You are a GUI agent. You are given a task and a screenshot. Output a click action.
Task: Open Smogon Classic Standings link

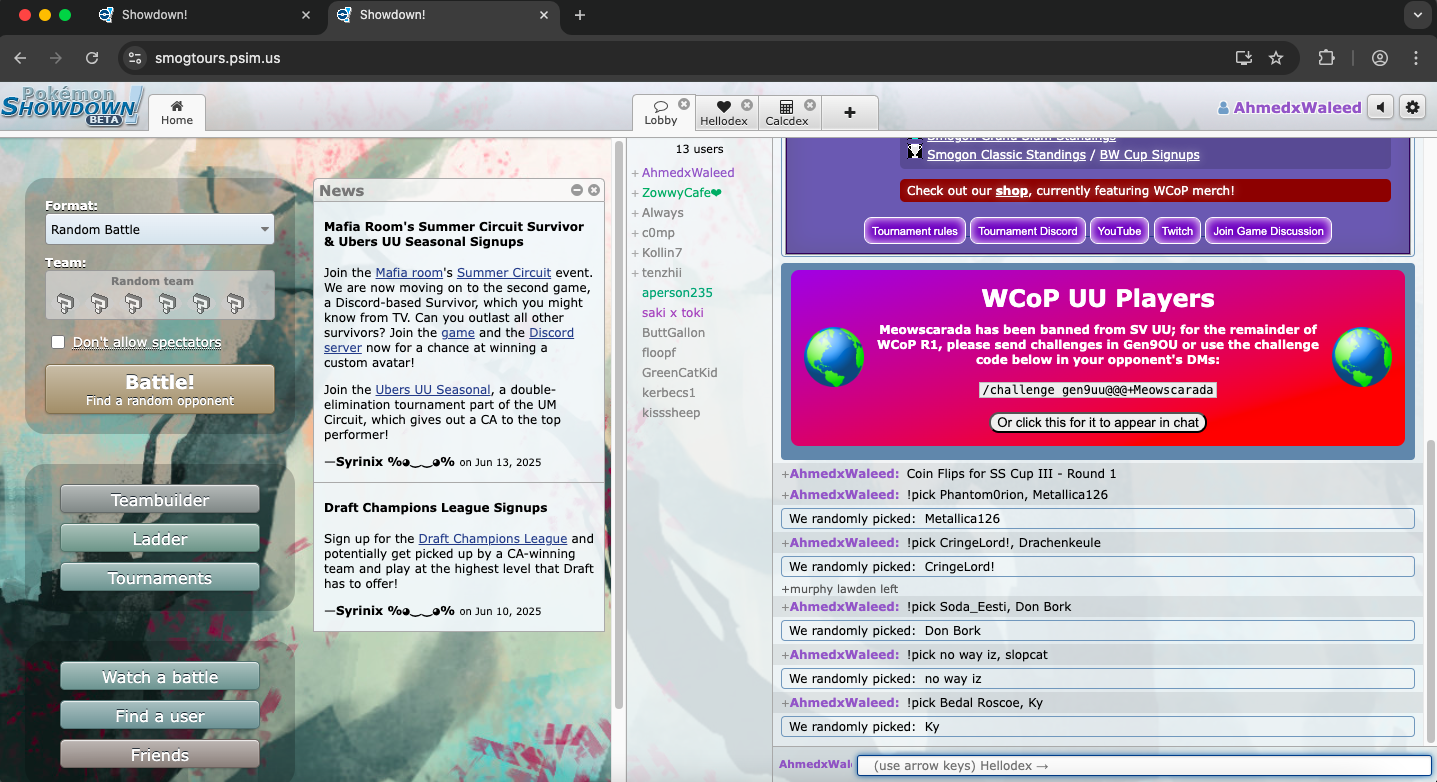(1006, 154)
